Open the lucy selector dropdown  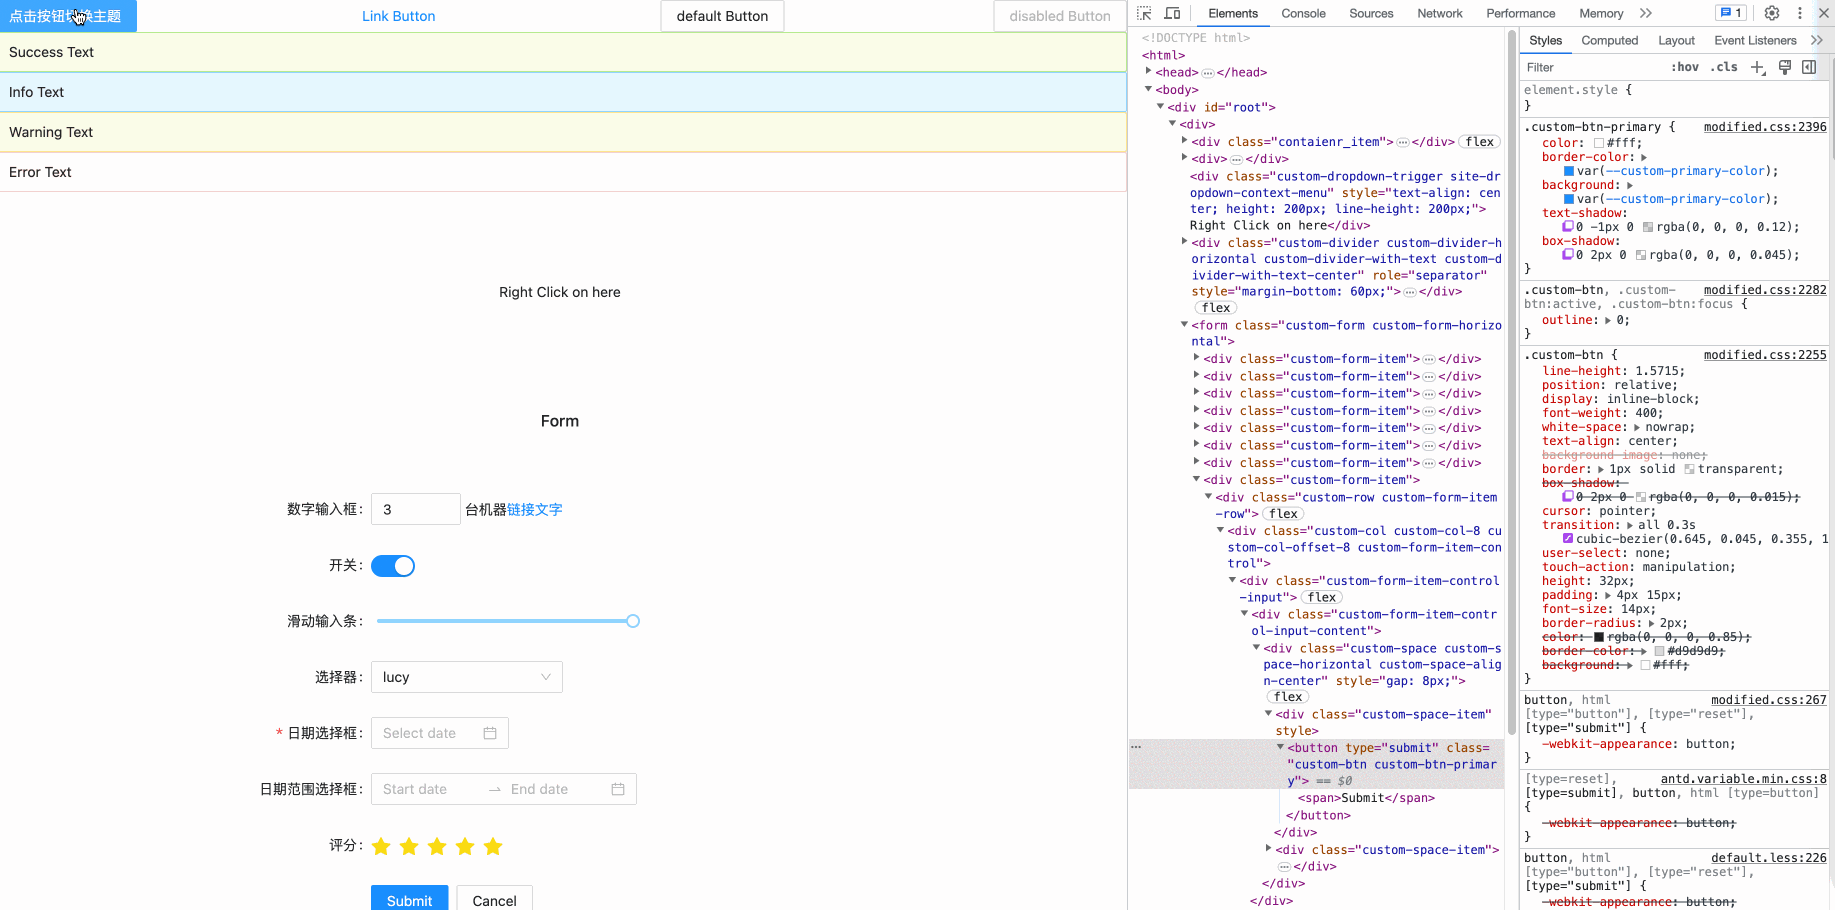tap(466, 677)
